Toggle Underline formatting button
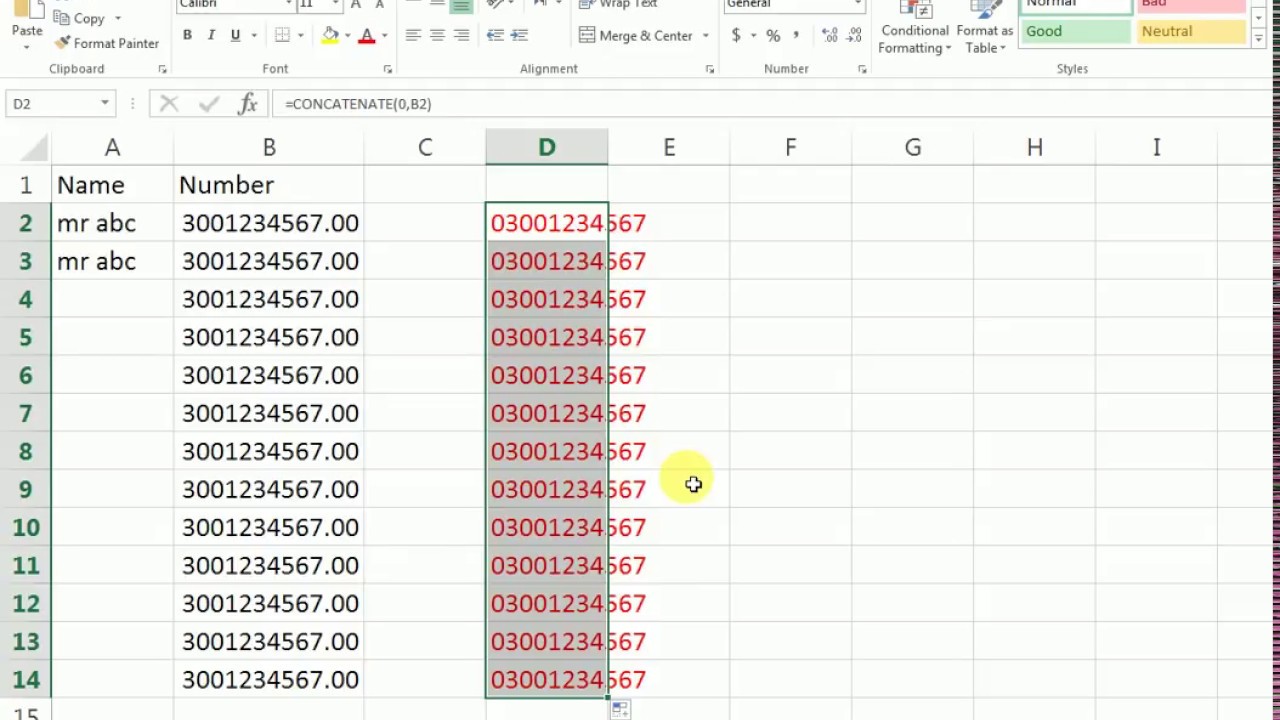The width and height of the screenshot is (1280, 720). pyautogui.click(x=235, y=35)
